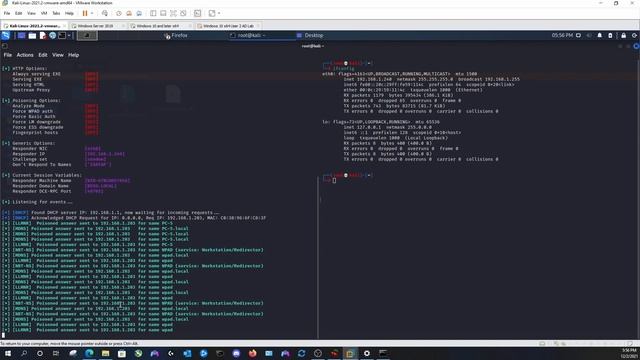Click the stretch guest display icon

[x=212, y=13]
